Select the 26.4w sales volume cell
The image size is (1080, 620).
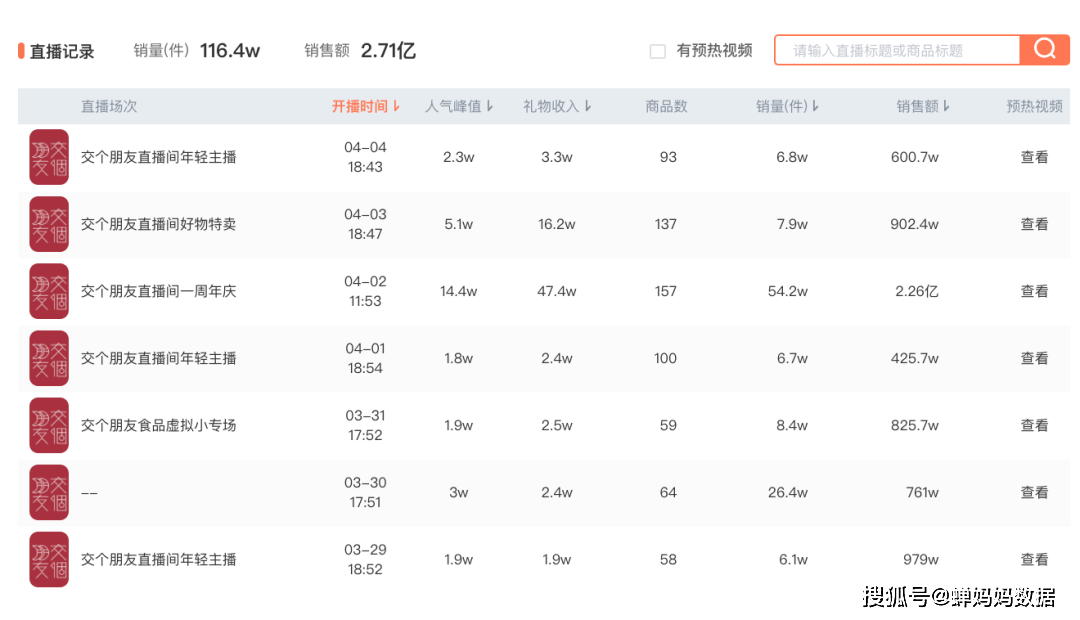click(x=787, y=493)
